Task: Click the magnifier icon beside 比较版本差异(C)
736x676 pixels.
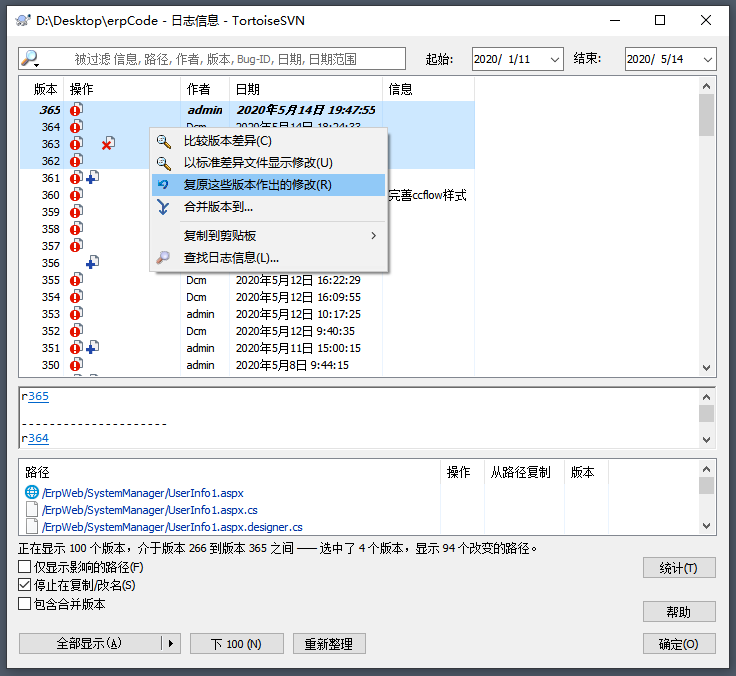Action: pos(163,141)
